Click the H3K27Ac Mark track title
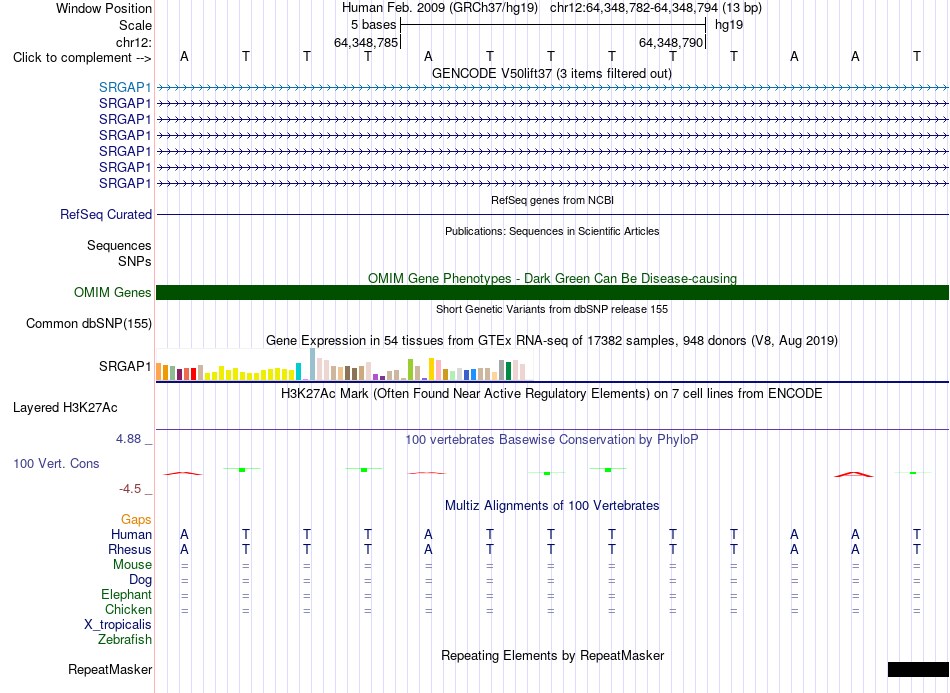Image resolution: width=950 pixels, height=693 pixels. tap(552, 394)
